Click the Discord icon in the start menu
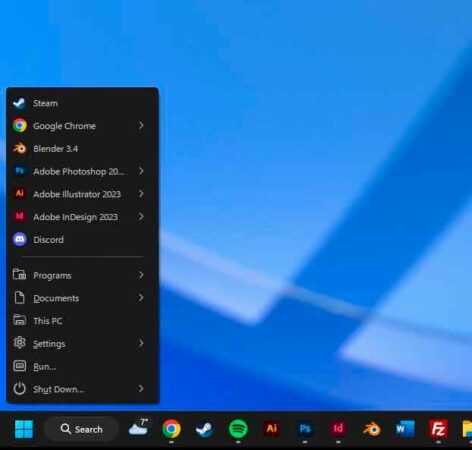The image size is (472, 450). tap(20, 239)
